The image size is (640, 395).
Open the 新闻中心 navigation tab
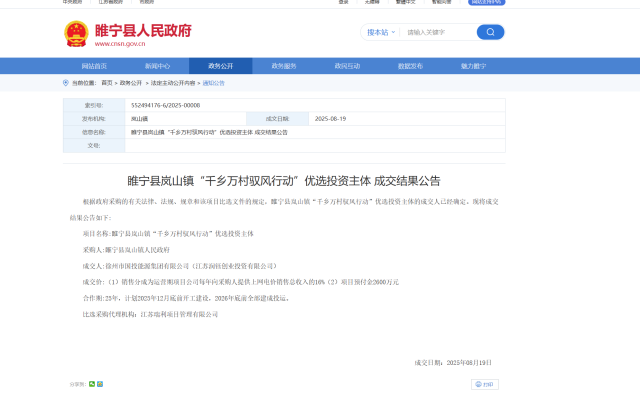pos(158,66)
